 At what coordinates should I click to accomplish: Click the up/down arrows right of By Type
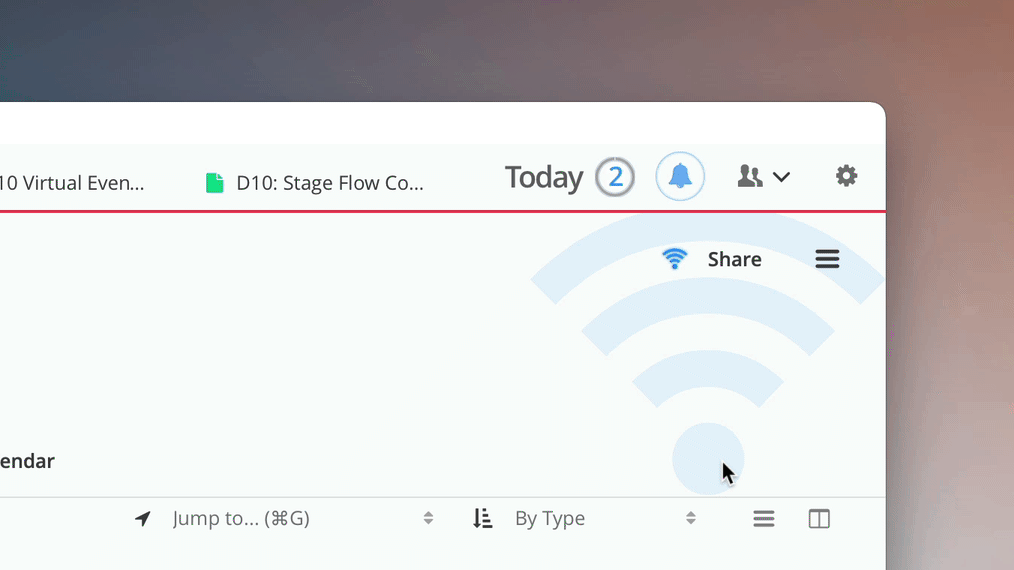coord(690,518)
